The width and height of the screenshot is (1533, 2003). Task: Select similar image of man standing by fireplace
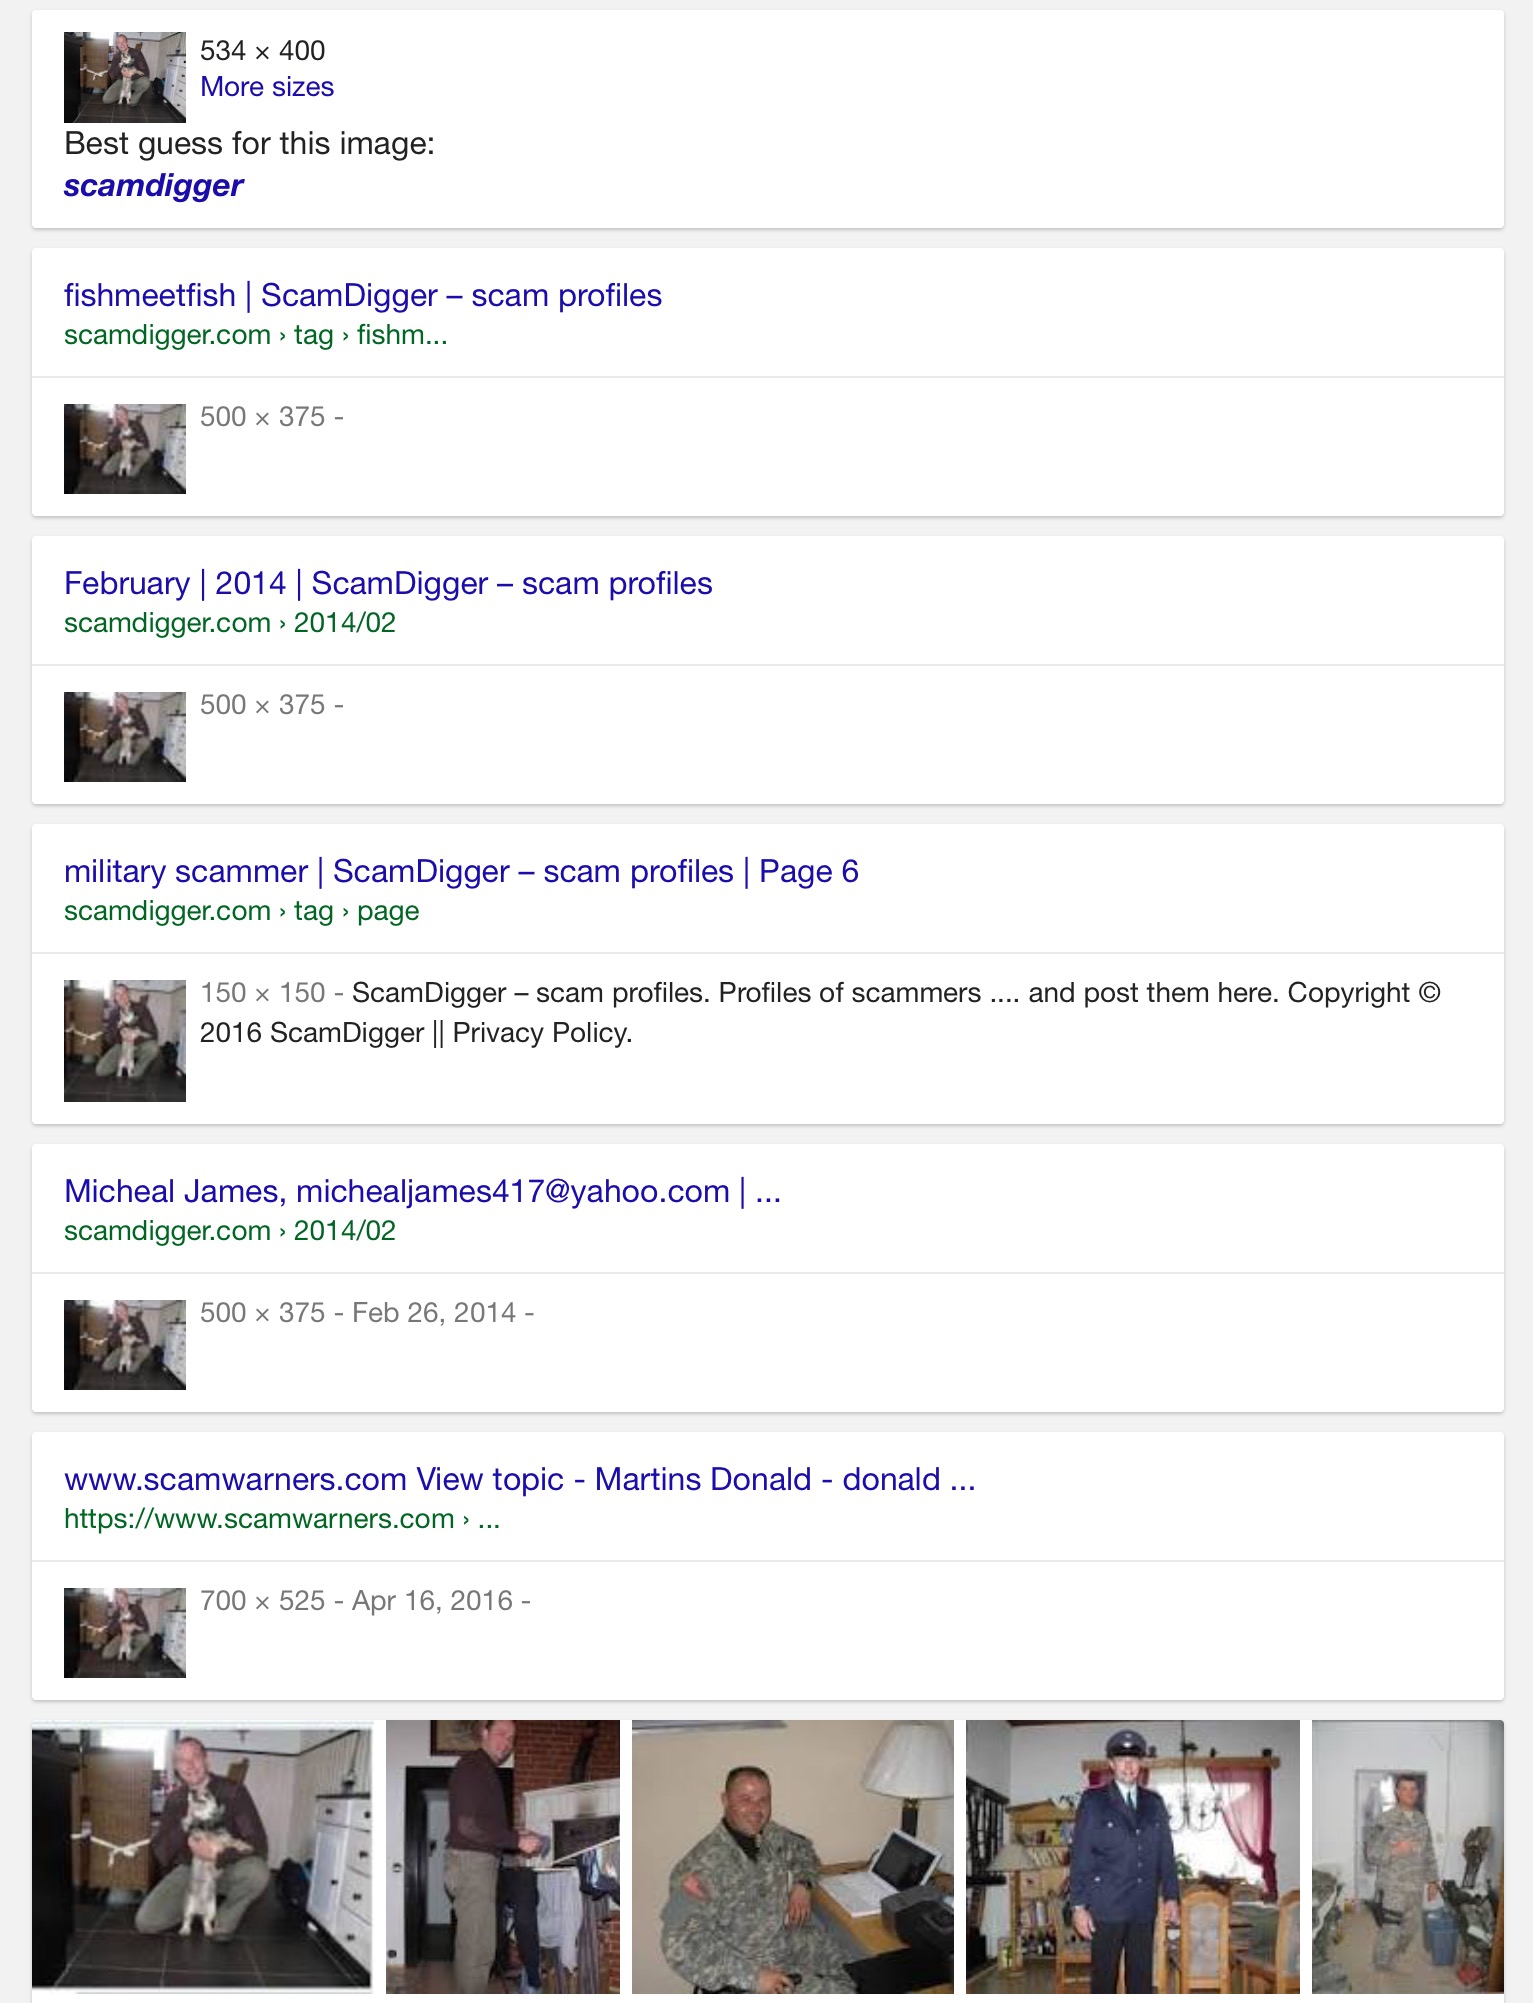click(502, 1856)
